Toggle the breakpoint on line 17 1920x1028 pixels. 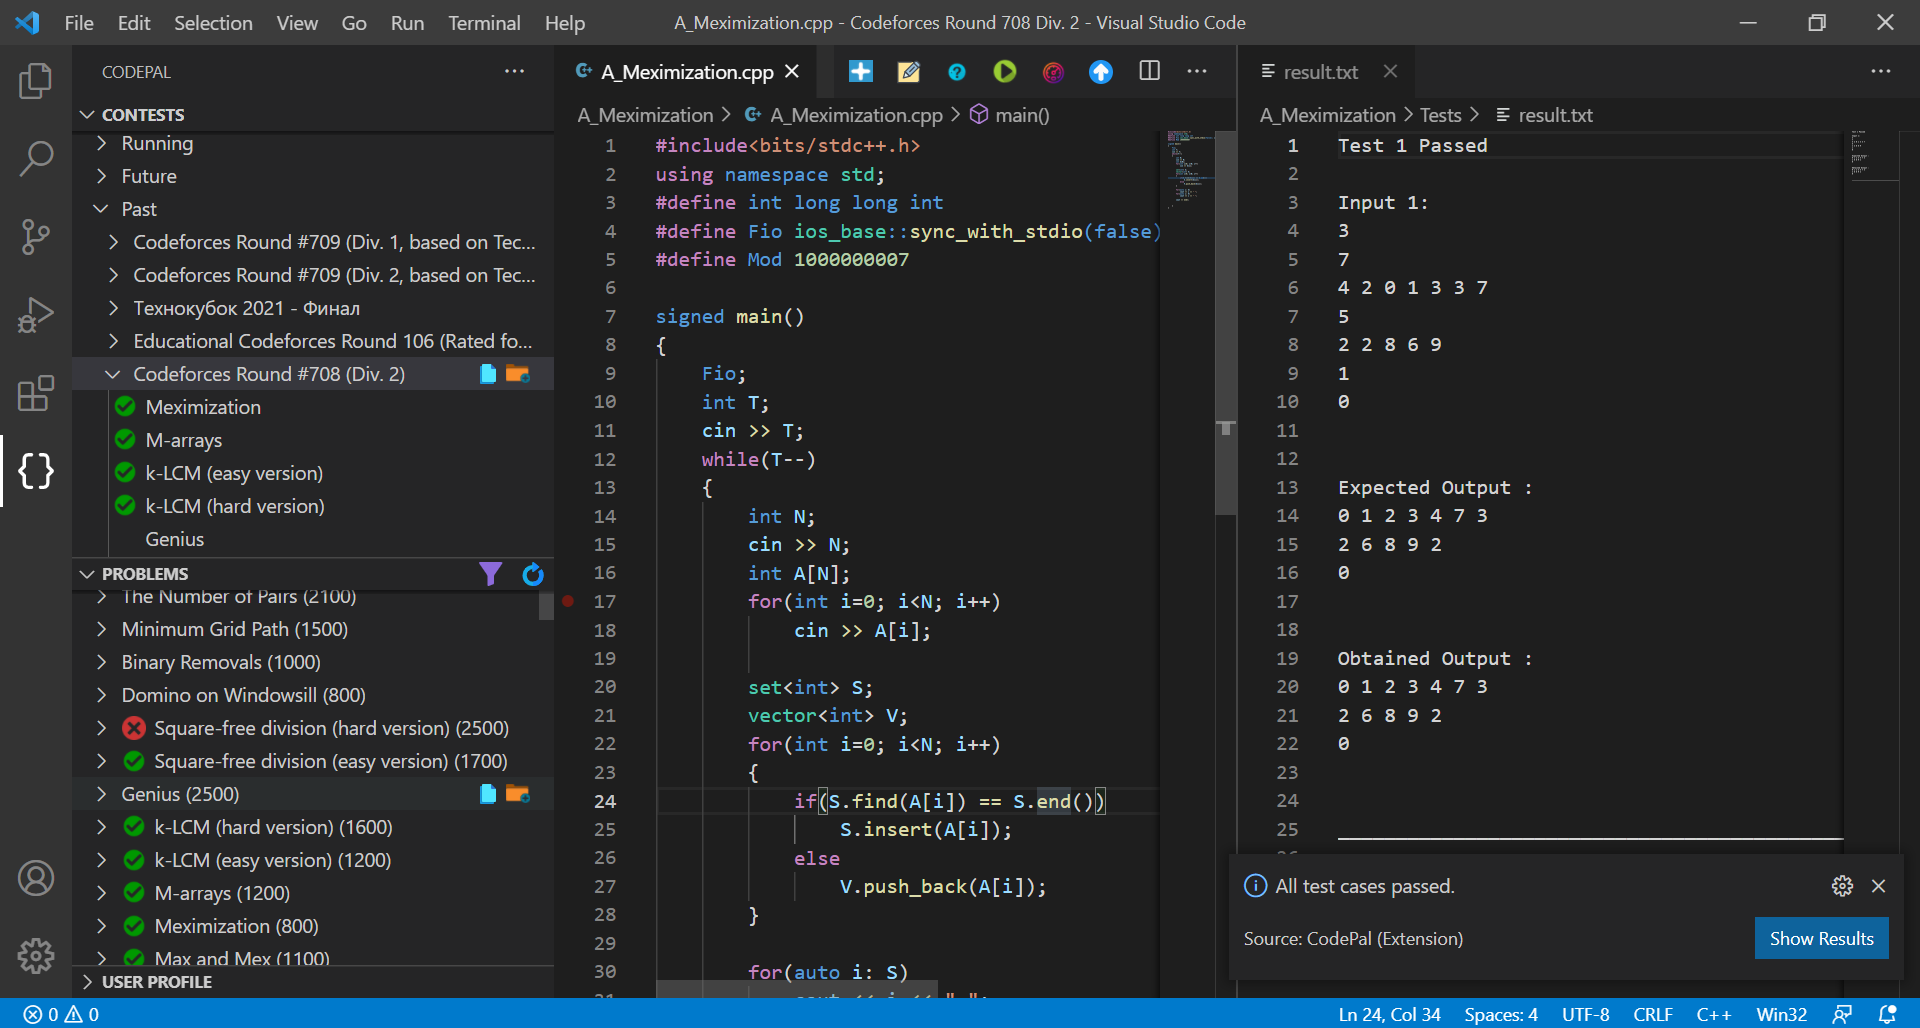click(568, 602)
